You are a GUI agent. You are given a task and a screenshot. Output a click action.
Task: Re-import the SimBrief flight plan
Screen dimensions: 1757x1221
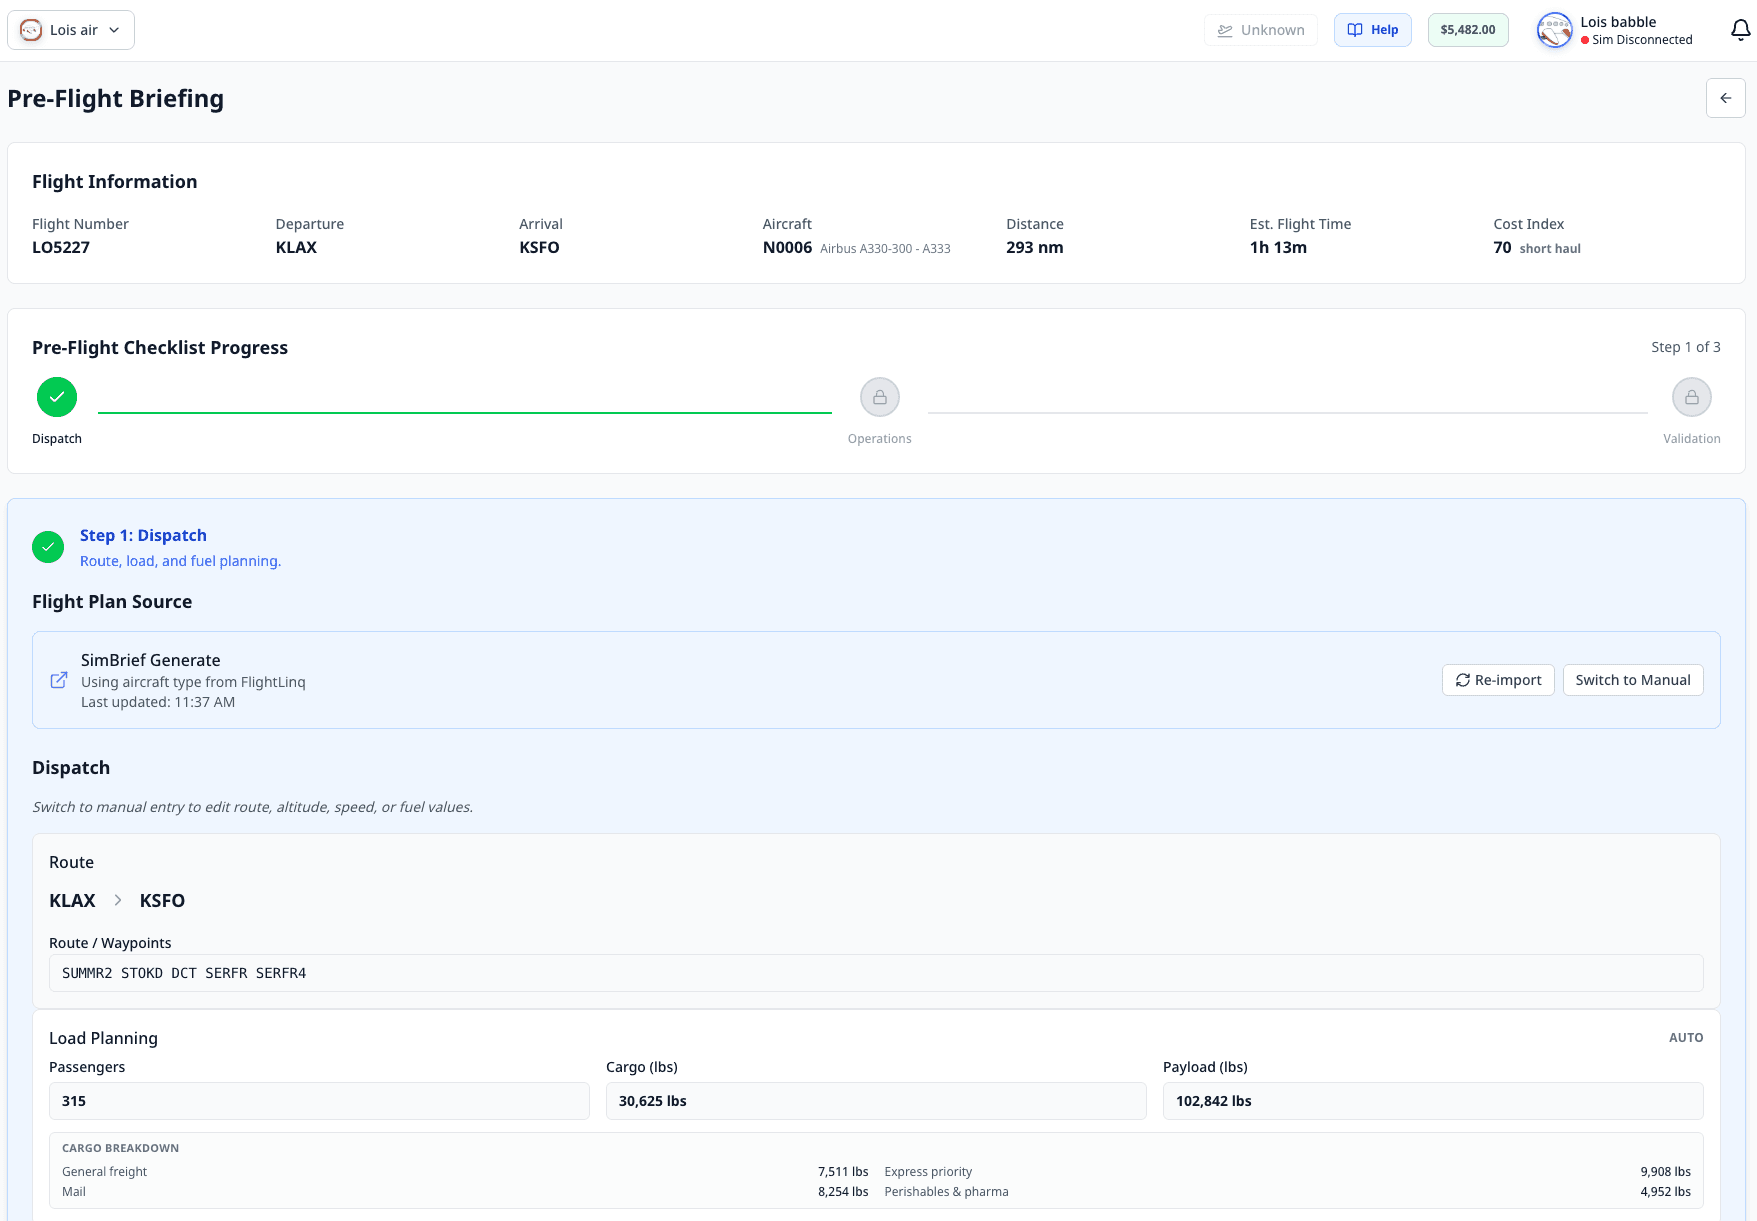(1498, 680)
